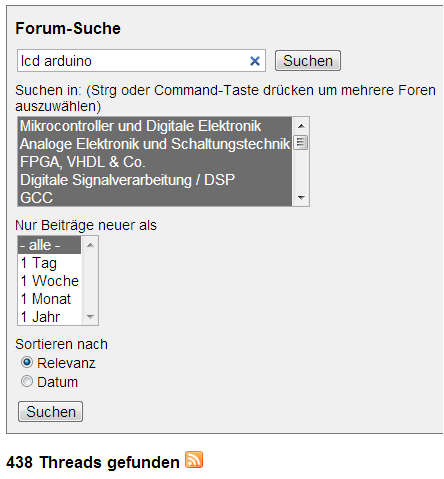Image resolution: width=444 pixels, height=479 pixels.
Task: Open the RSS feed icon for found threads
Action: [194, 460]
